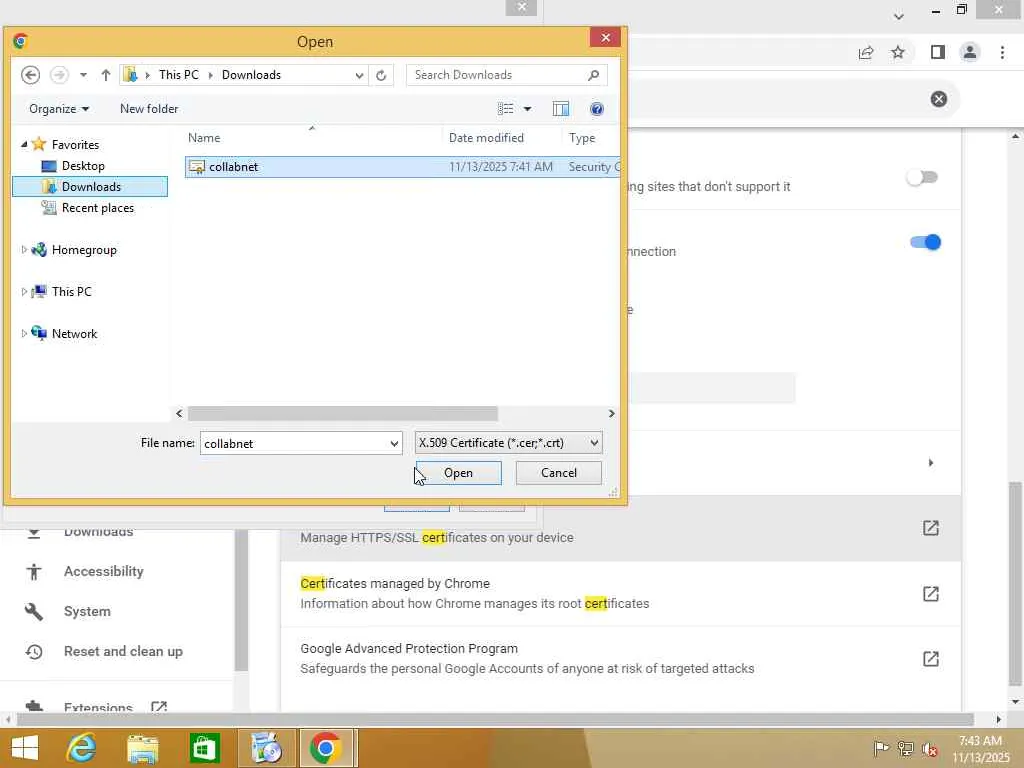Image resolution: width=1024 pixels, height=768 pixels.
Task: Select Downloads in the navigation pane
Action: tap(91, 187)
